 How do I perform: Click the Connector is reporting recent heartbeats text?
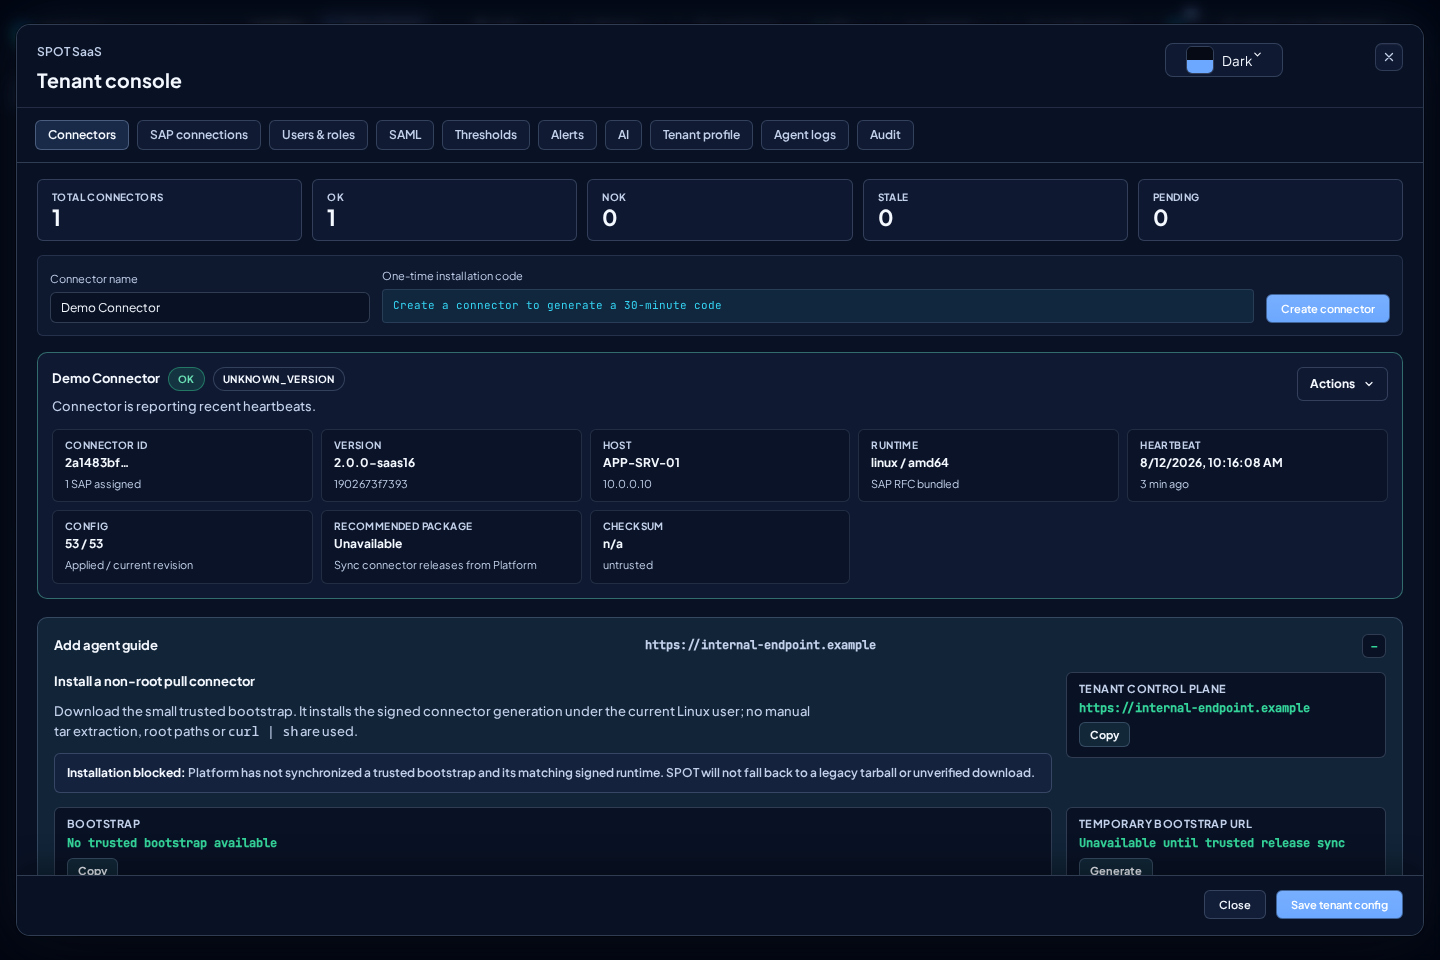pyautogui.click(x=184, y=406)
